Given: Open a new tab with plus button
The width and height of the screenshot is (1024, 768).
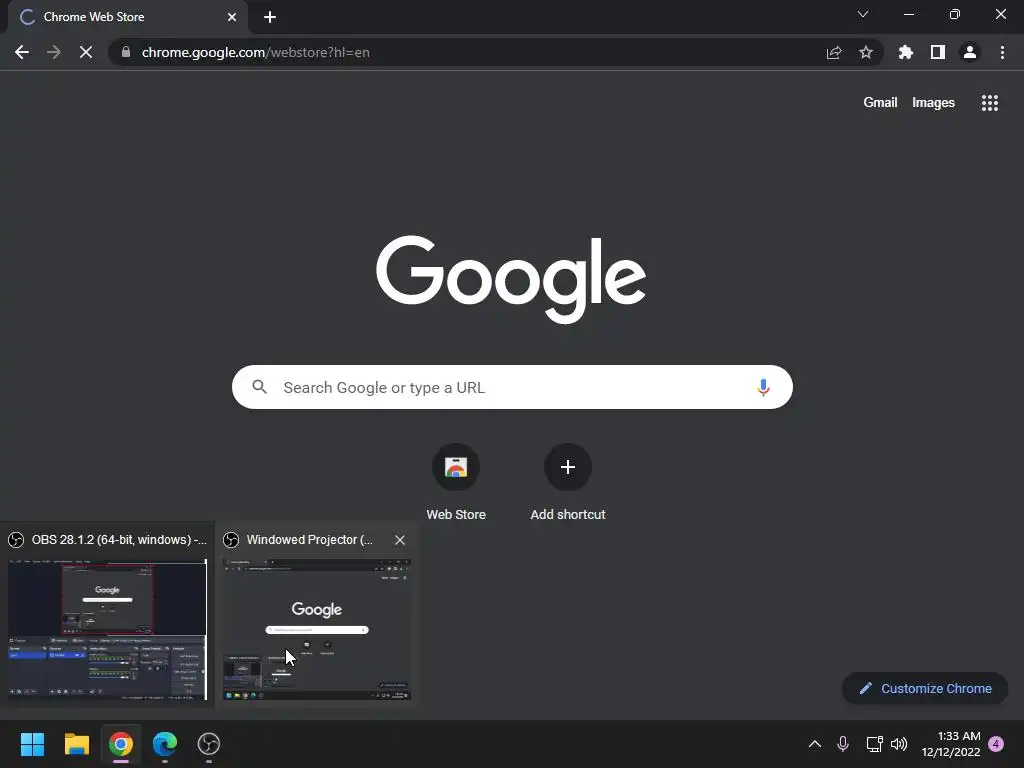Looking at the screenshot, I should click(270, 17).
